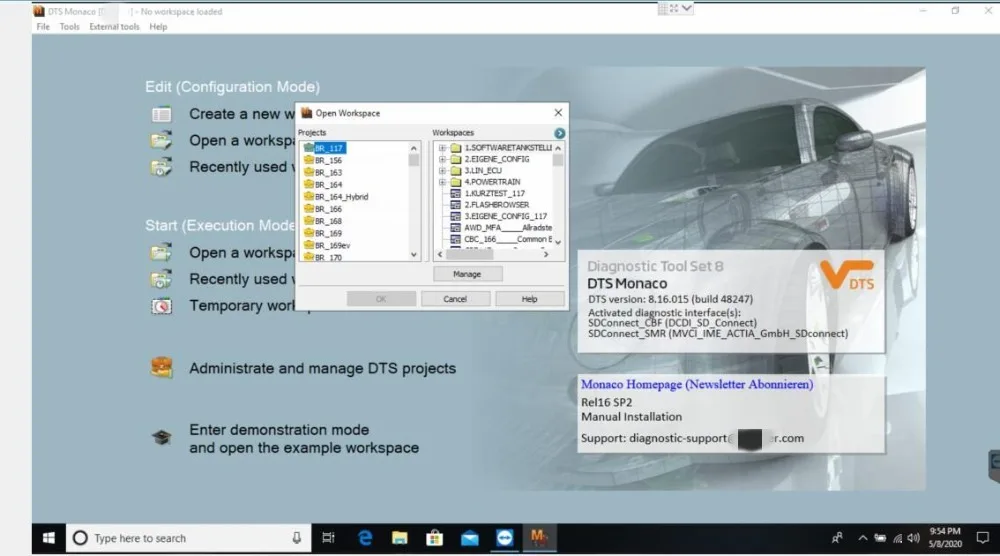Open File Explorer from the taskbar
The width and height of the screenshot is (1000, 556).
tap(400, 538)
